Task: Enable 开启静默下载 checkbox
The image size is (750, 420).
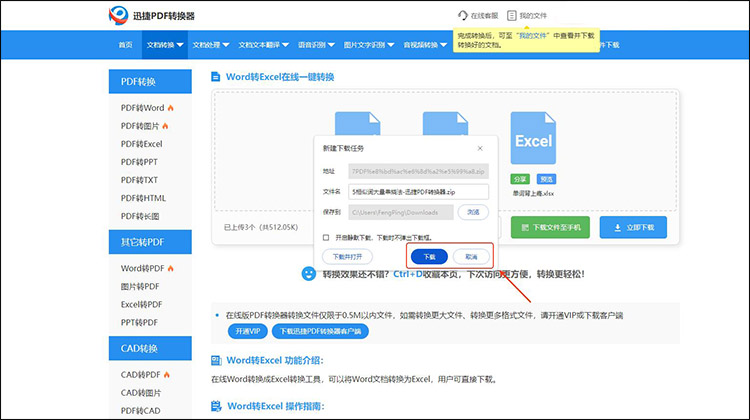Action: coord(326,237)
